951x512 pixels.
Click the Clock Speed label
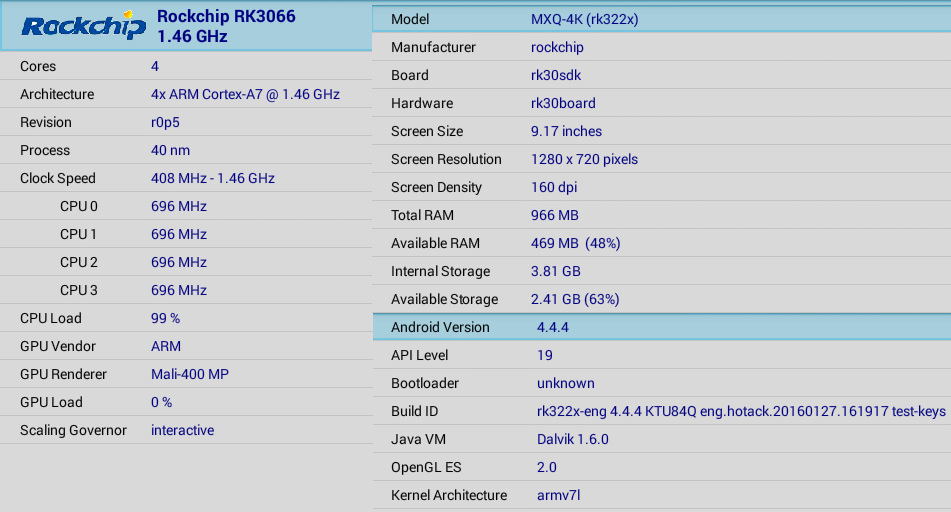click(58, 178)
